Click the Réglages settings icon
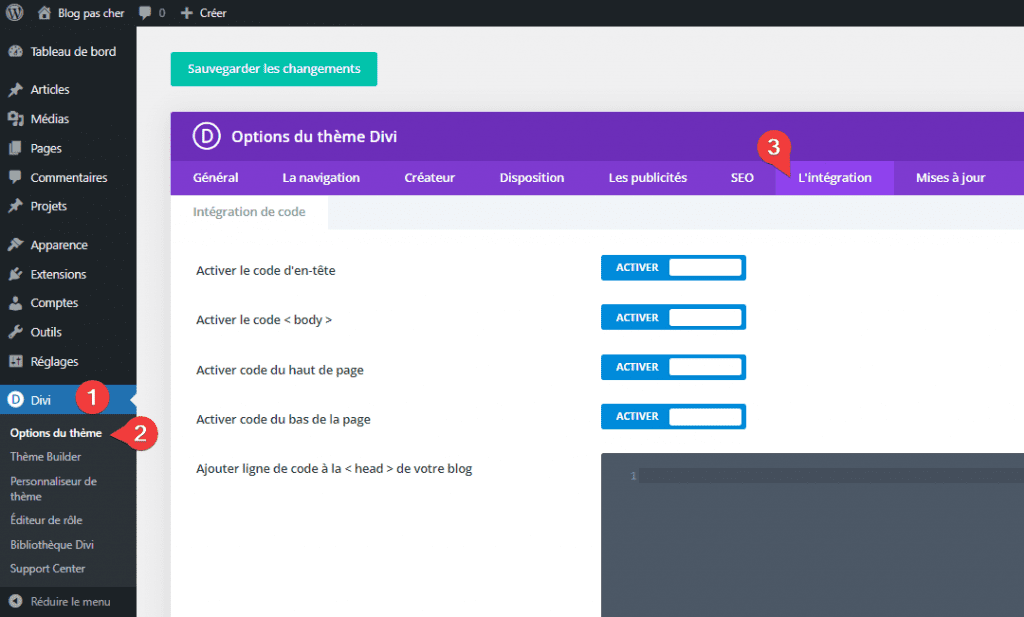The image size is (1024, 617). 16,361
